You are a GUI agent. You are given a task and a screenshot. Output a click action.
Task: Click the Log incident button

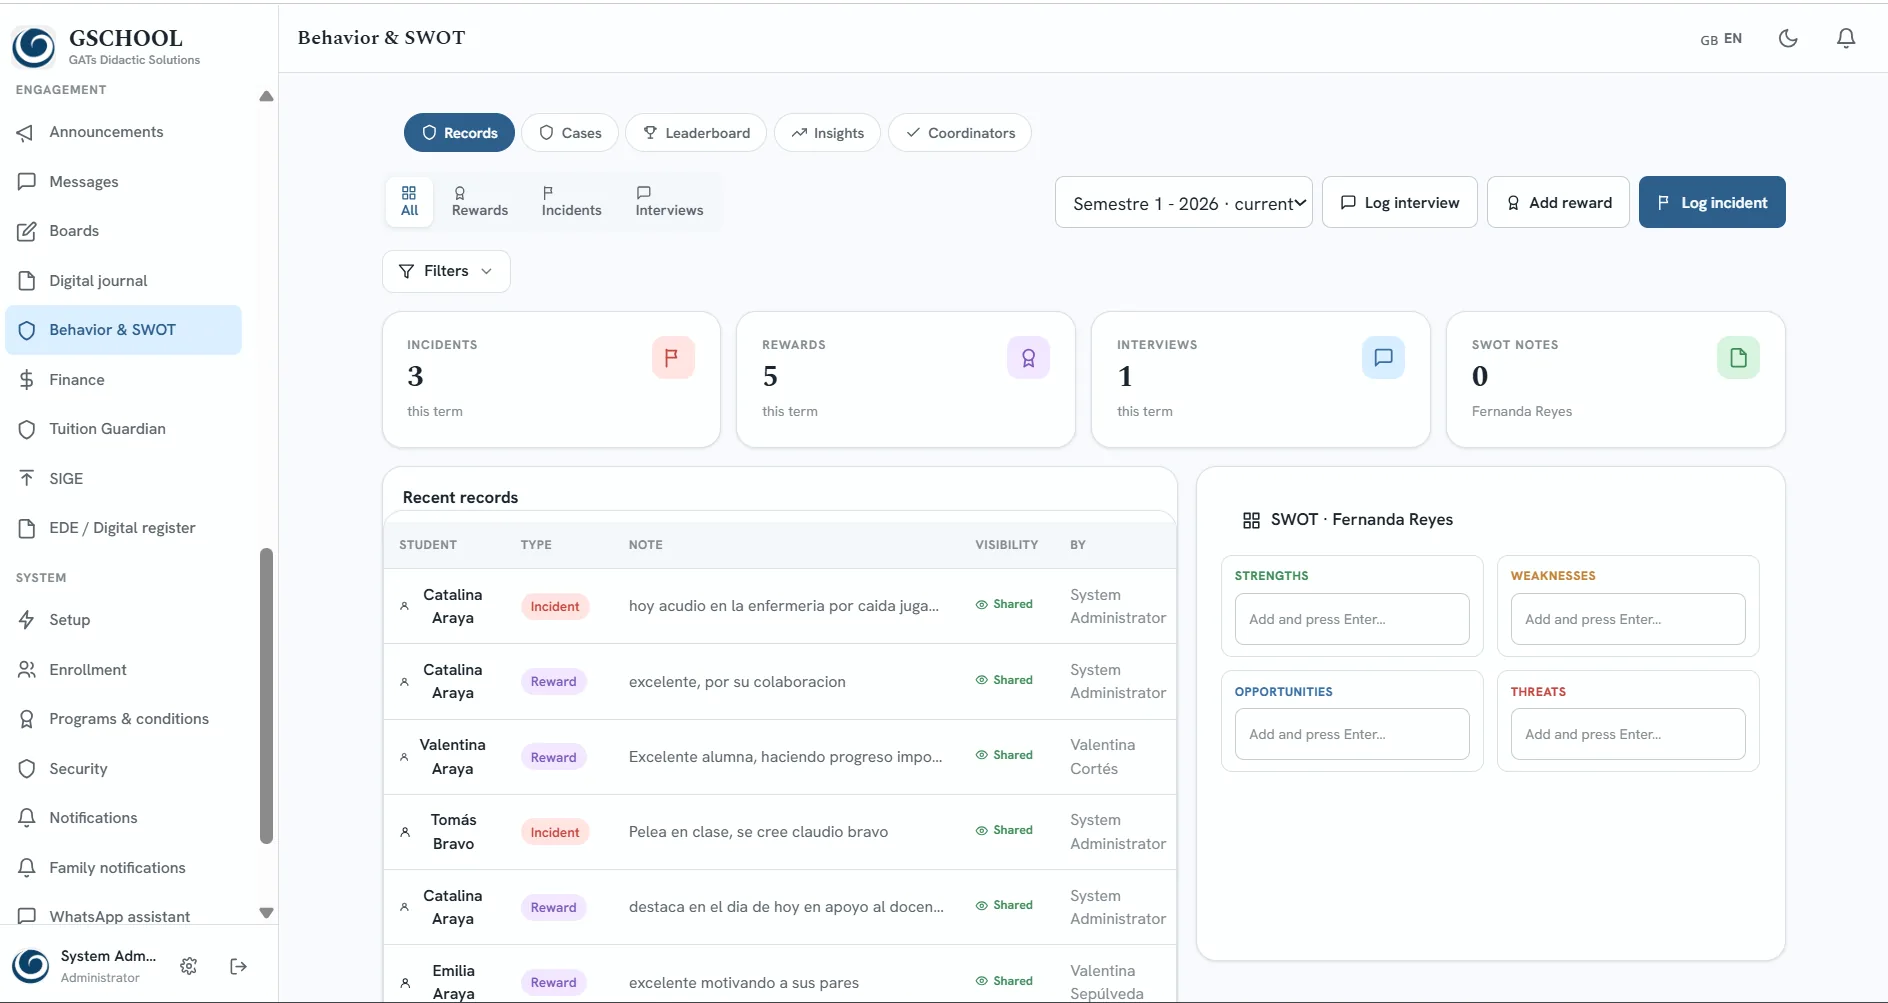point(1712,203)
